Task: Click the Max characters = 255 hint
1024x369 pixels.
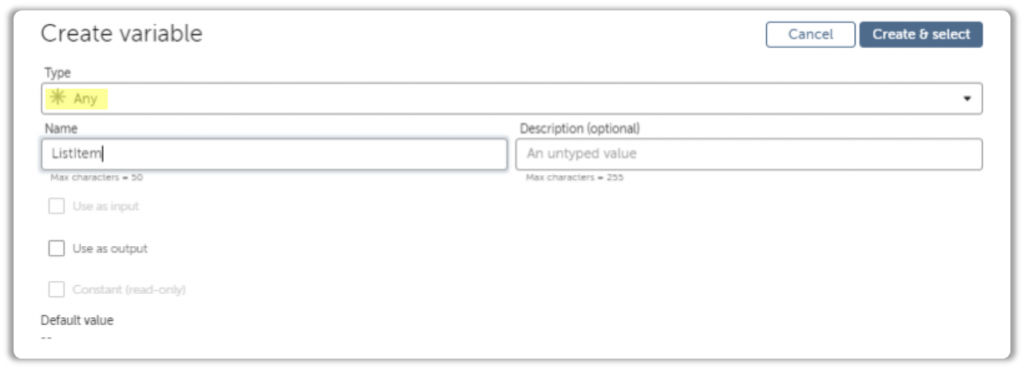Action: 575,177
